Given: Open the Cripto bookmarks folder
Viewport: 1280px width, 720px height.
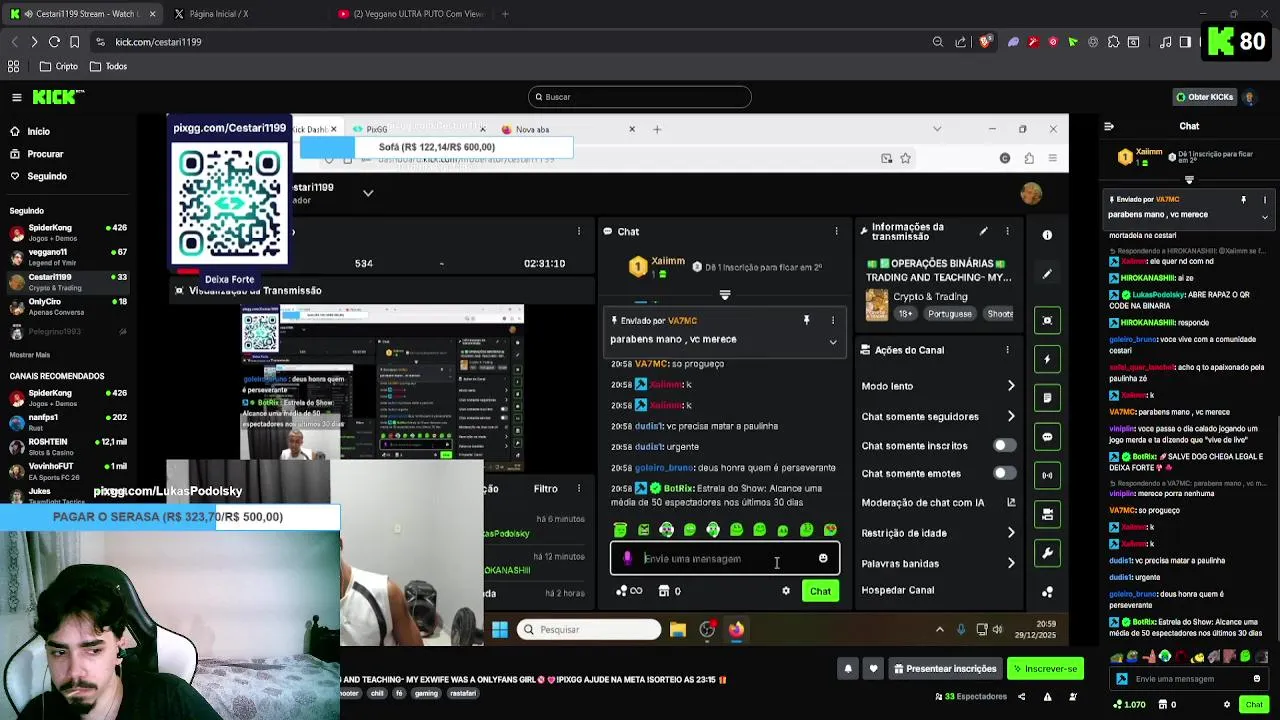Looking at the screenshot, I should pos(59,66).
